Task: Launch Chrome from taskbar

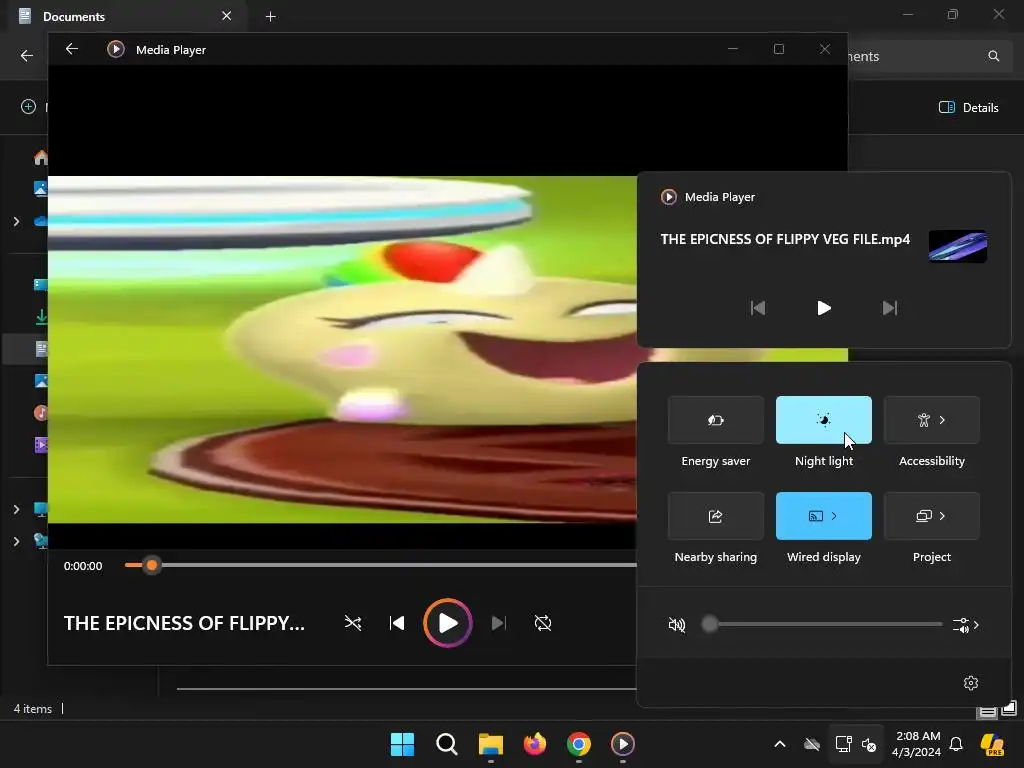Action: 579,744
